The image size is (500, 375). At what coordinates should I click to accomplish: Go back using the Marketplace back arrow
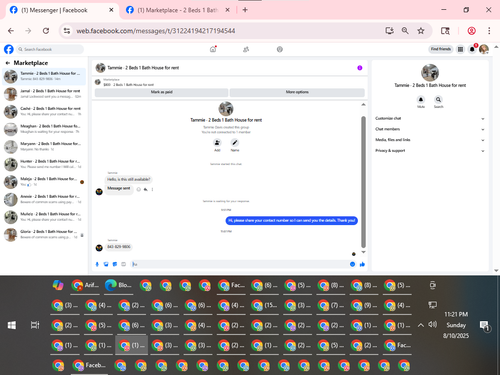[x=8, y=63]
